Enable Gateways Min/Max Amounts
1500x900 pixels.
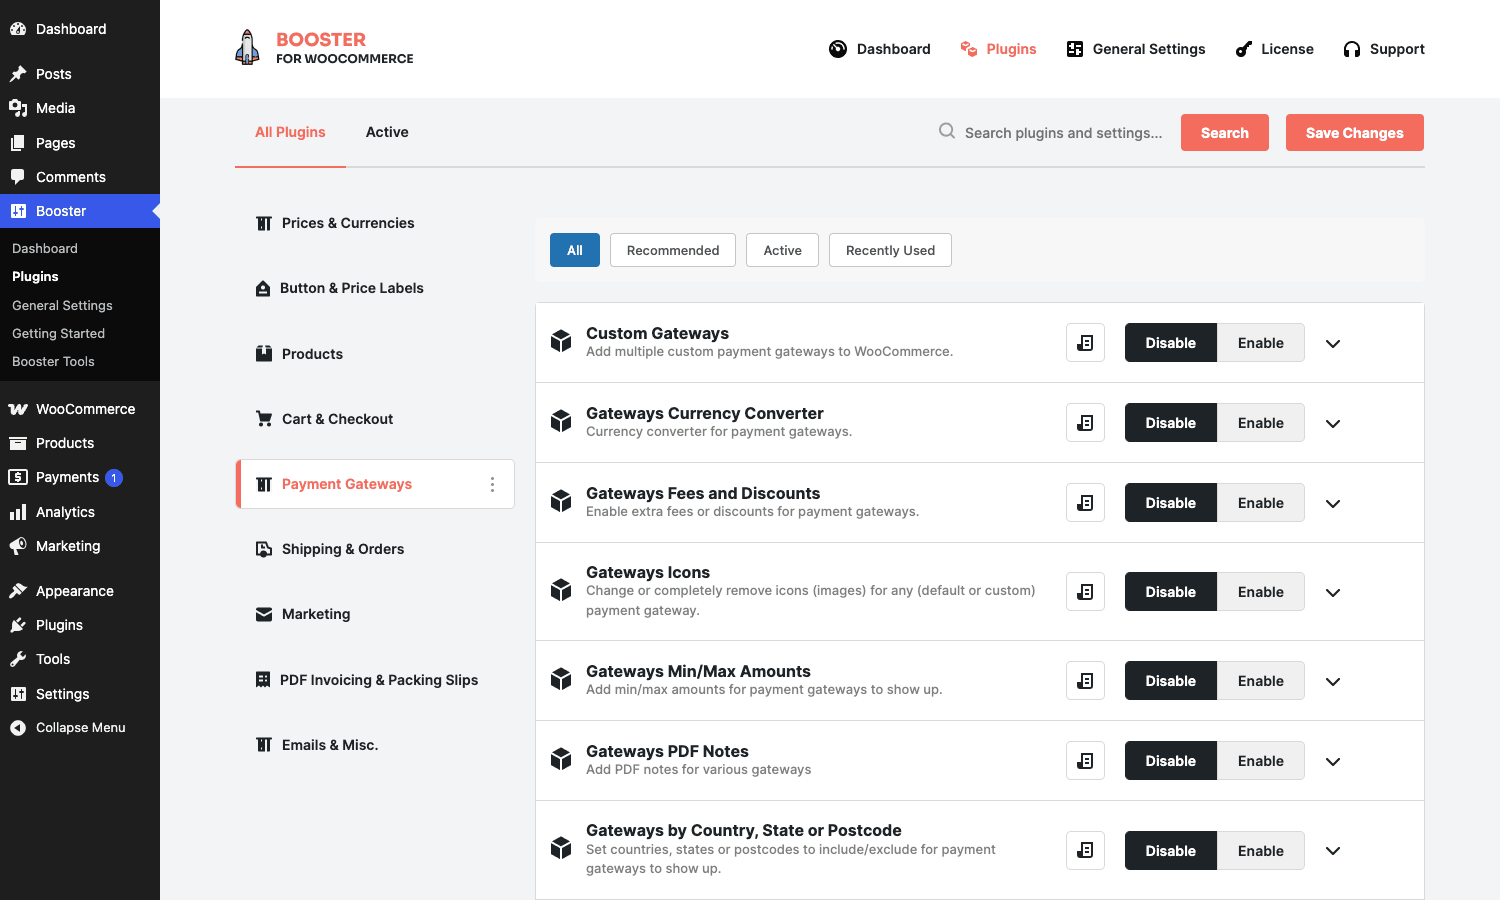coord(1260,681)
